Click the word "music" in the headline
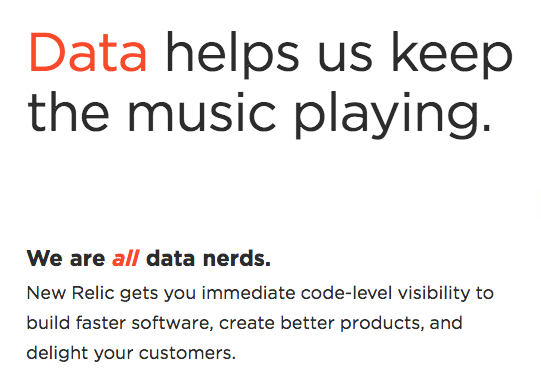This screenshot has height=387, width=541. (202, 112)
